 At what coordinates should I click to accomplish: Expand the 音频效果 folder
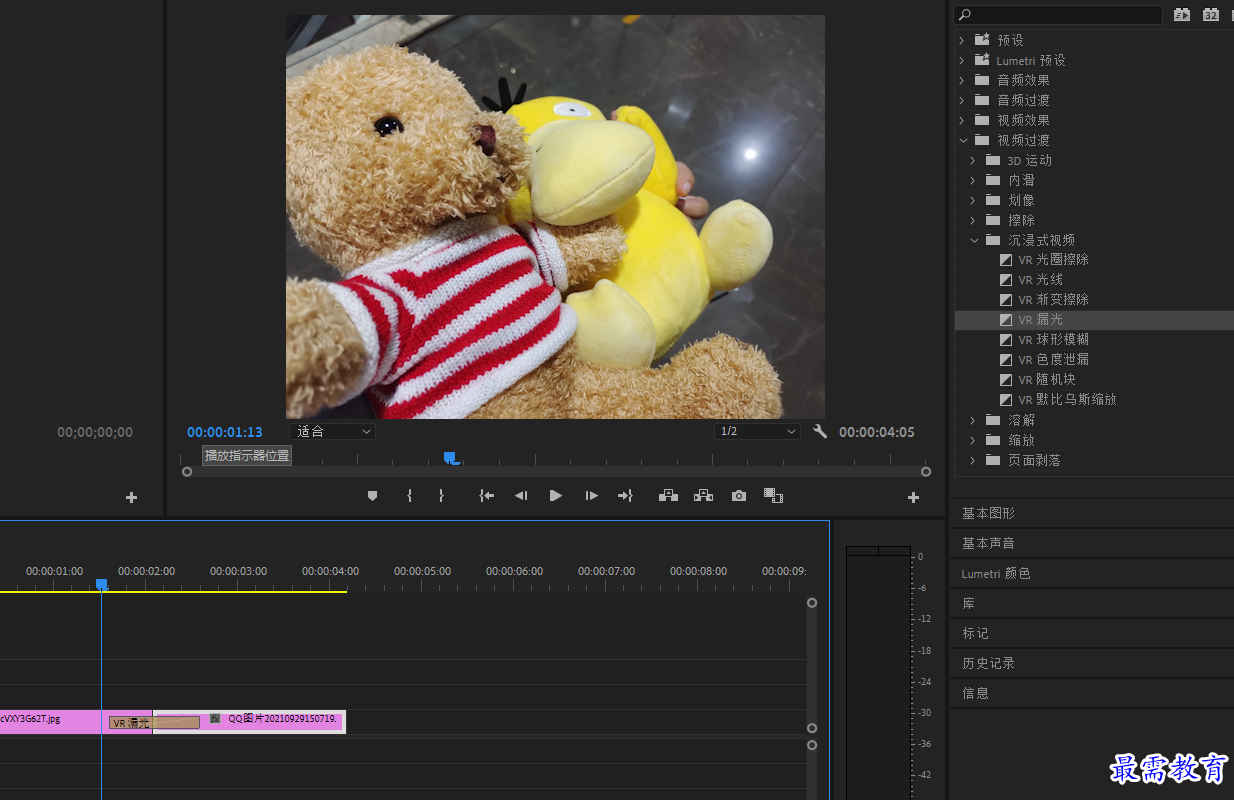[962, 80]
